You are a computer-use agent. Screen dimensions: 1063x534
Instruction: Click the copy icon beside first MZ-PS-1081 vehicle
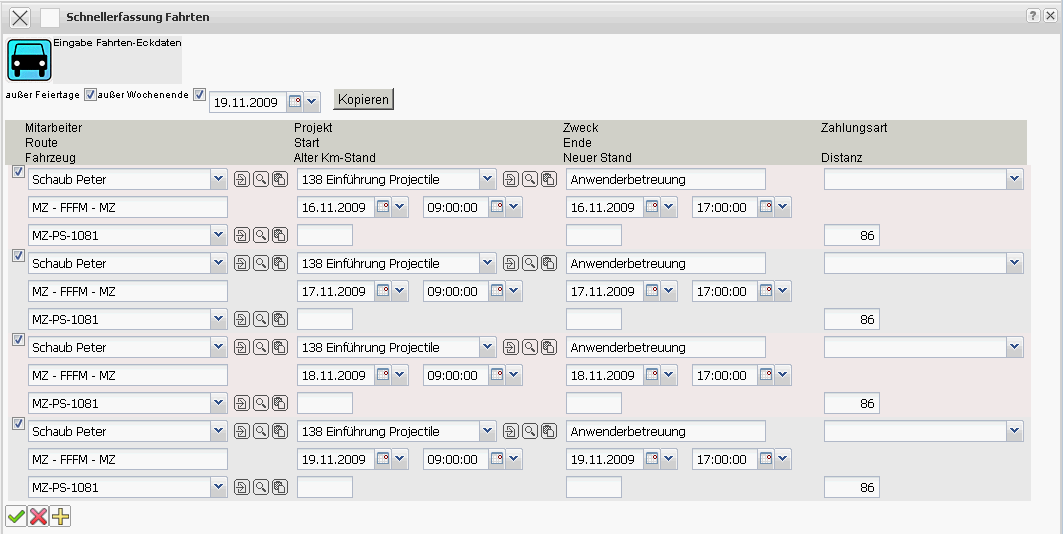[x=279, y=236]
